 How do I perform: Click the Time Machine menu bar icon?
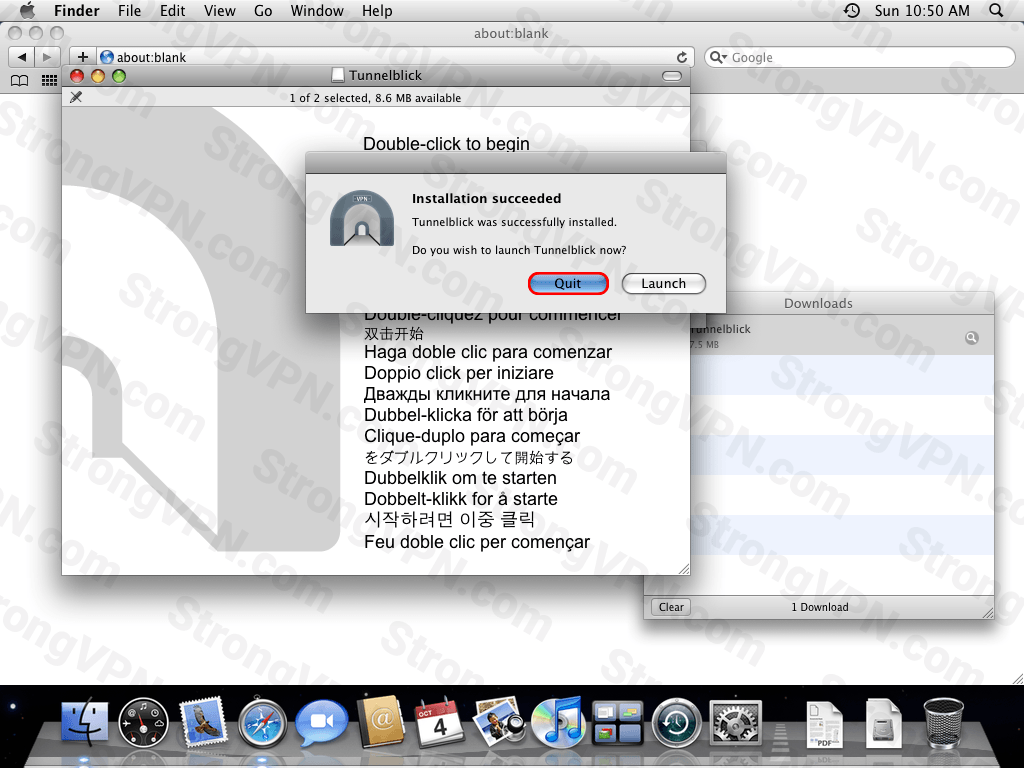coord(852,10)
